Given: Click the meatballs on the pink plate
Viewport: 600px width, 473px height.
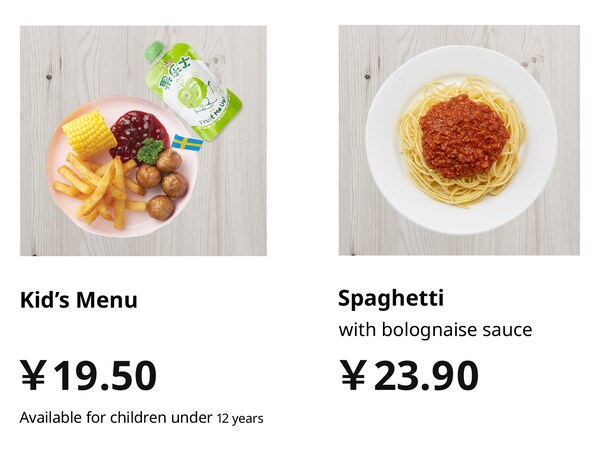Looking at the screenshot, I should pyautogui.click(x=163, y=184).
